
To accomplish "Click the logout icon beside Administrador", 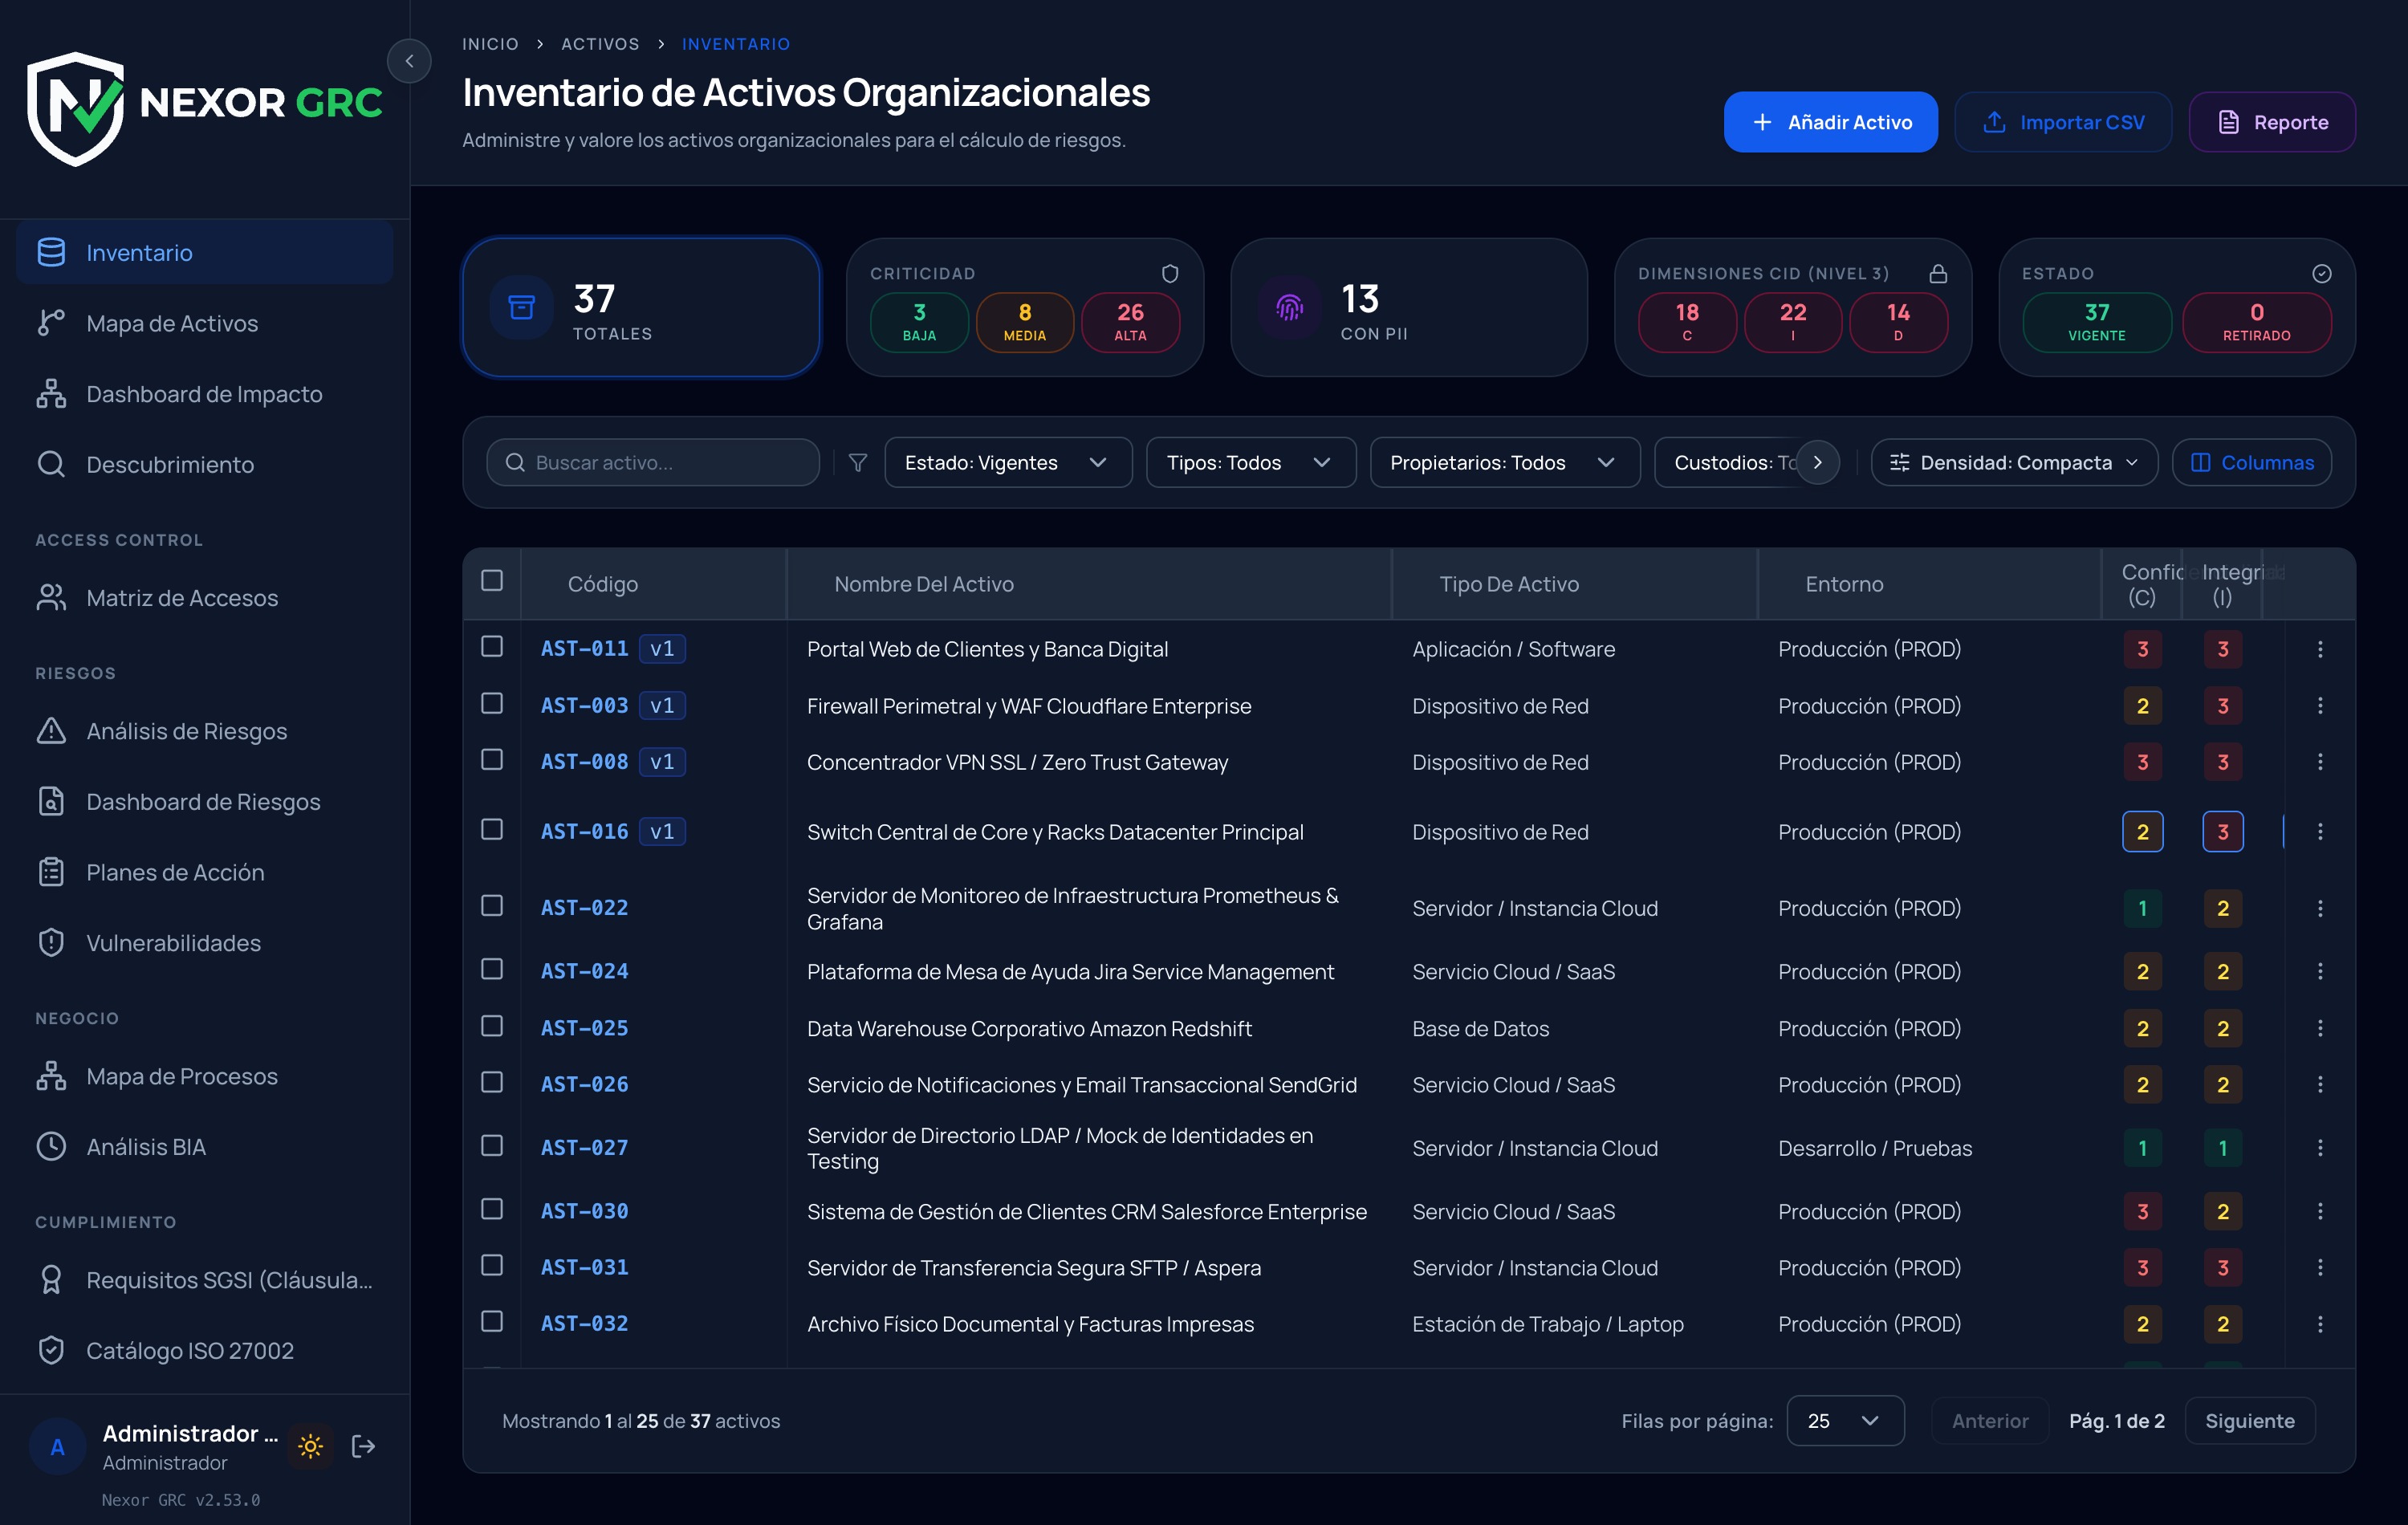I will (364, 1446).
